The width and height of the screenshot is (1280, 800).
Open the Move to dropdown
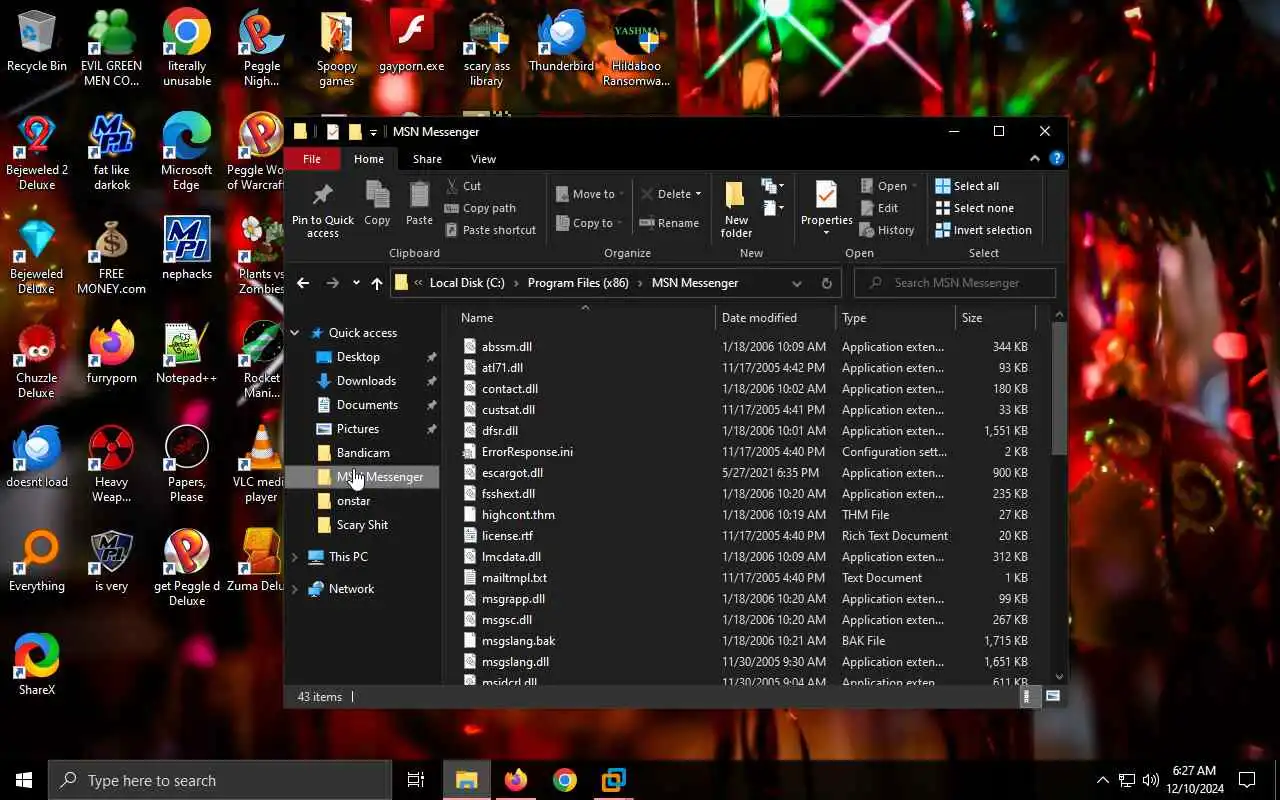[x=589, y=194]
